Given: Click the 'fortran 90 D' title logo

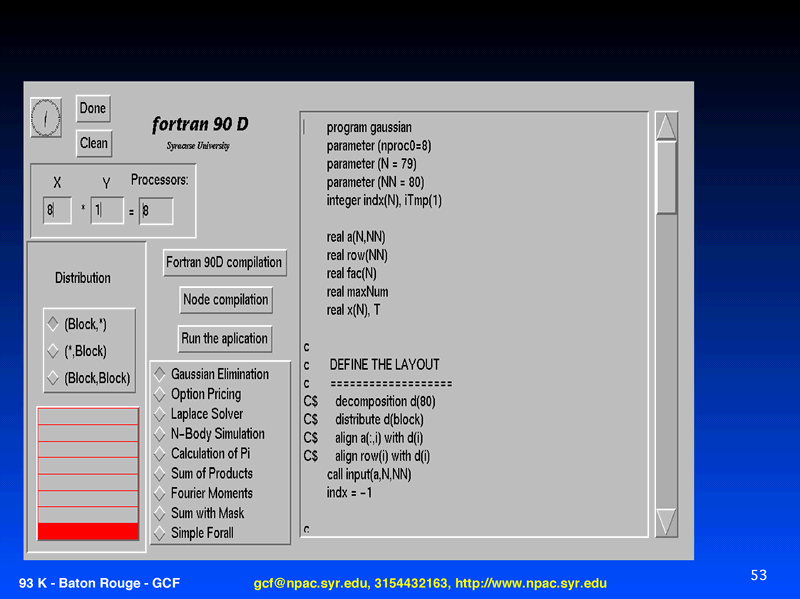Looking at the screenshot, I should pos(200,124).
